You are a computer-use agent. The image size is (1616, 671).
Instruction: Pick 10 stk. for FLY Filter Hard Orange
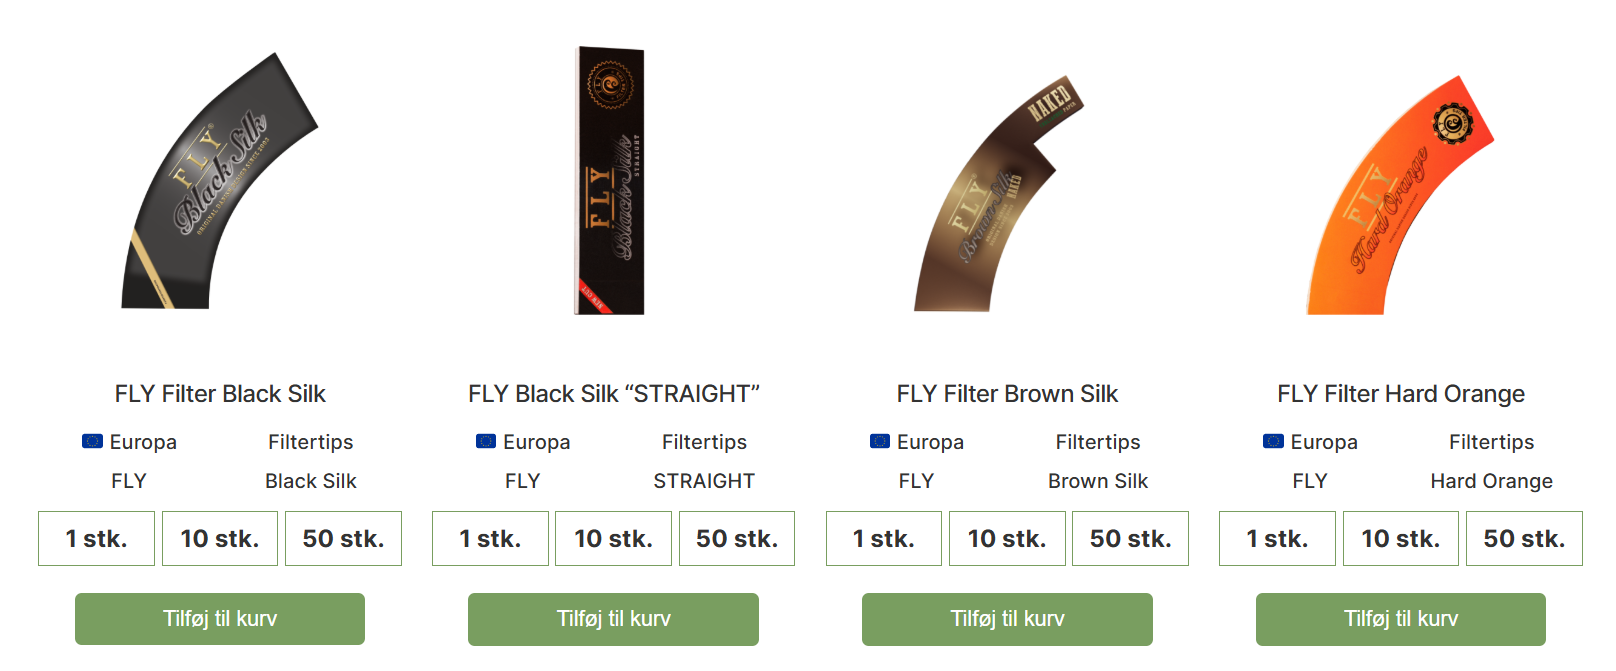pos(1400,539)
